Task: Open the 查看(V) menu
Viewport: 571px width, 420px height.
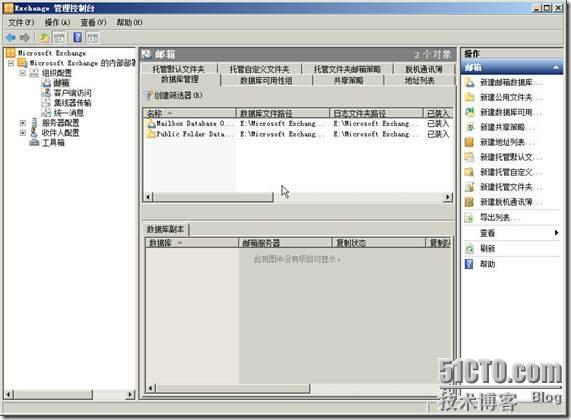Action: (93, 23)
